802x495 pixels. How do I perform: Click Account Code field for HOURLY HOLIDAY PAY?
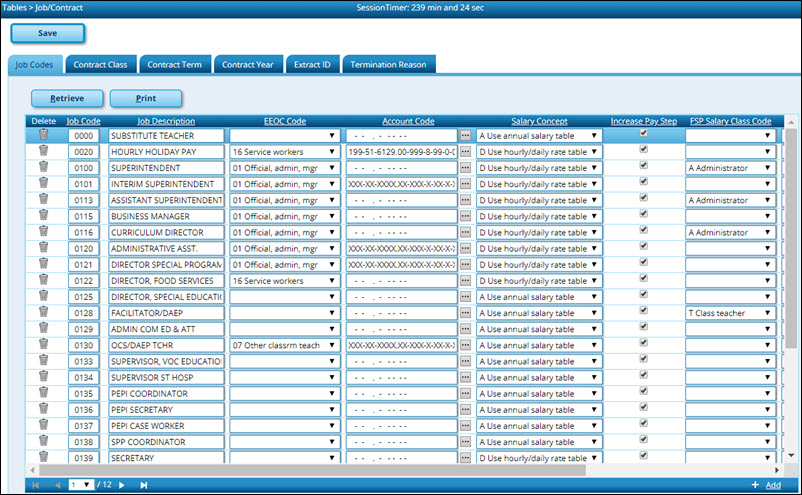click(x=402, y=152)
